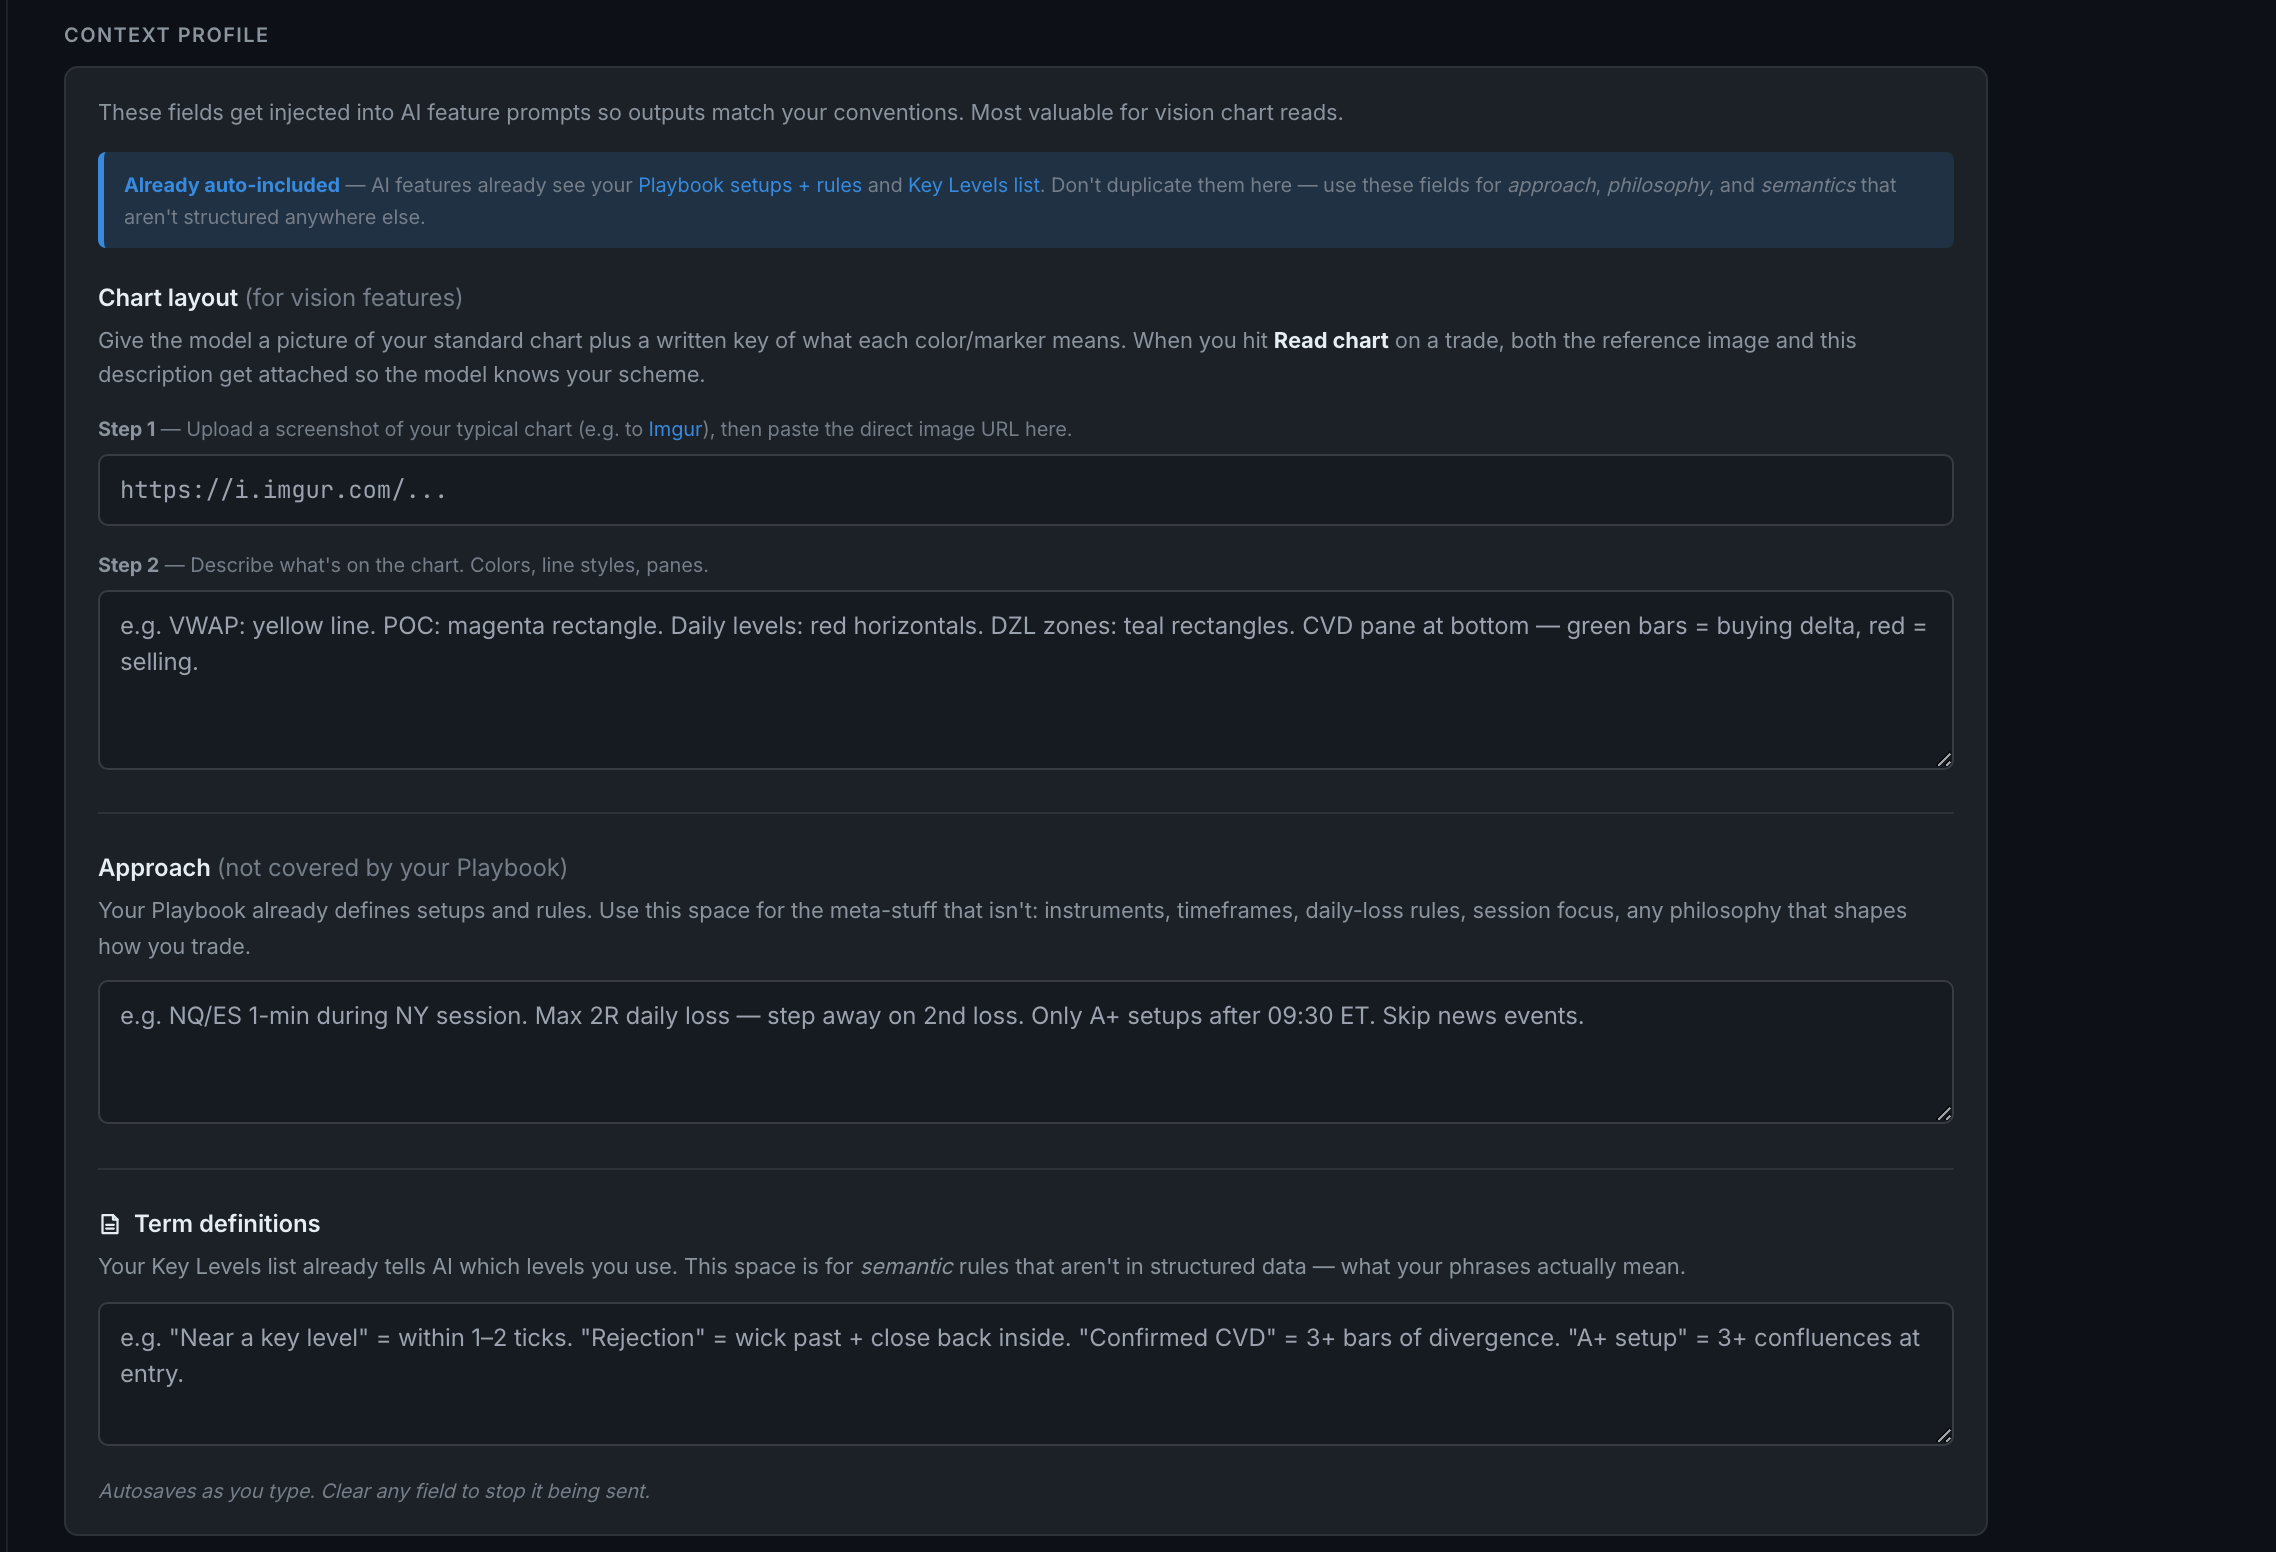Select the Chart layout heading
Viewport: 2276px width, 1552px height.
point(168,298)
